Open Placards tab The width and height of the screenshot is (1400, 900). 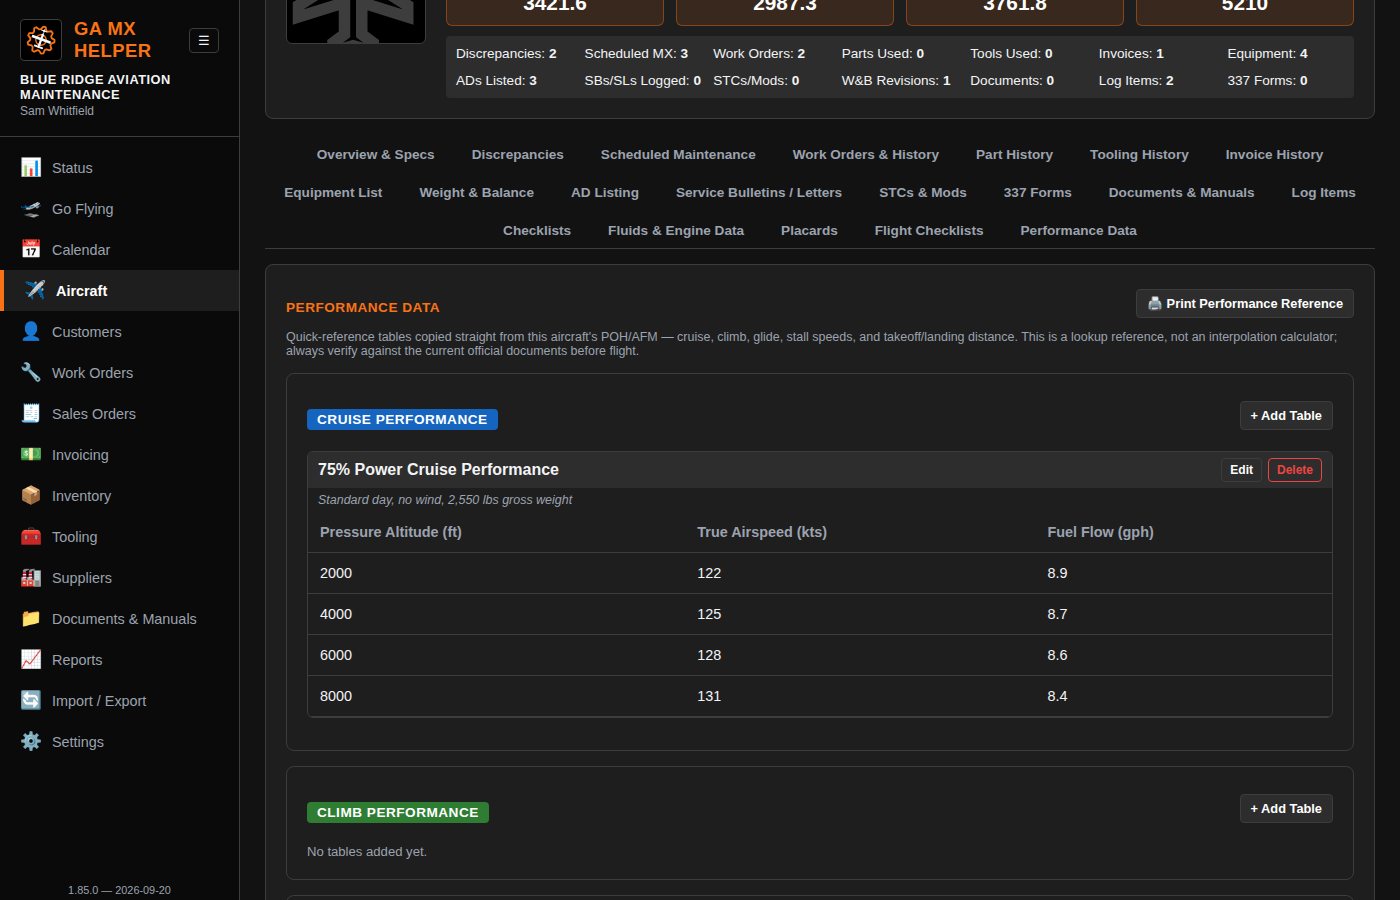[809, 230]
